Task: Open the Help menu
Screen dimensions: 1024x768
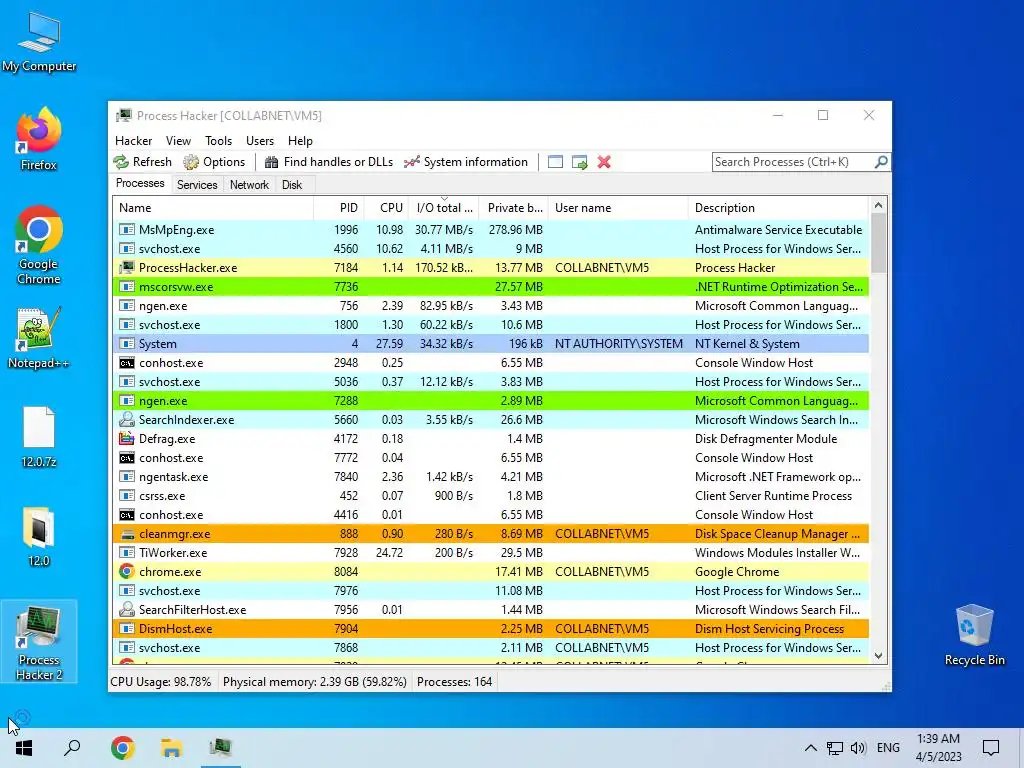Action: pyautogui.click(x=300, y=141)
